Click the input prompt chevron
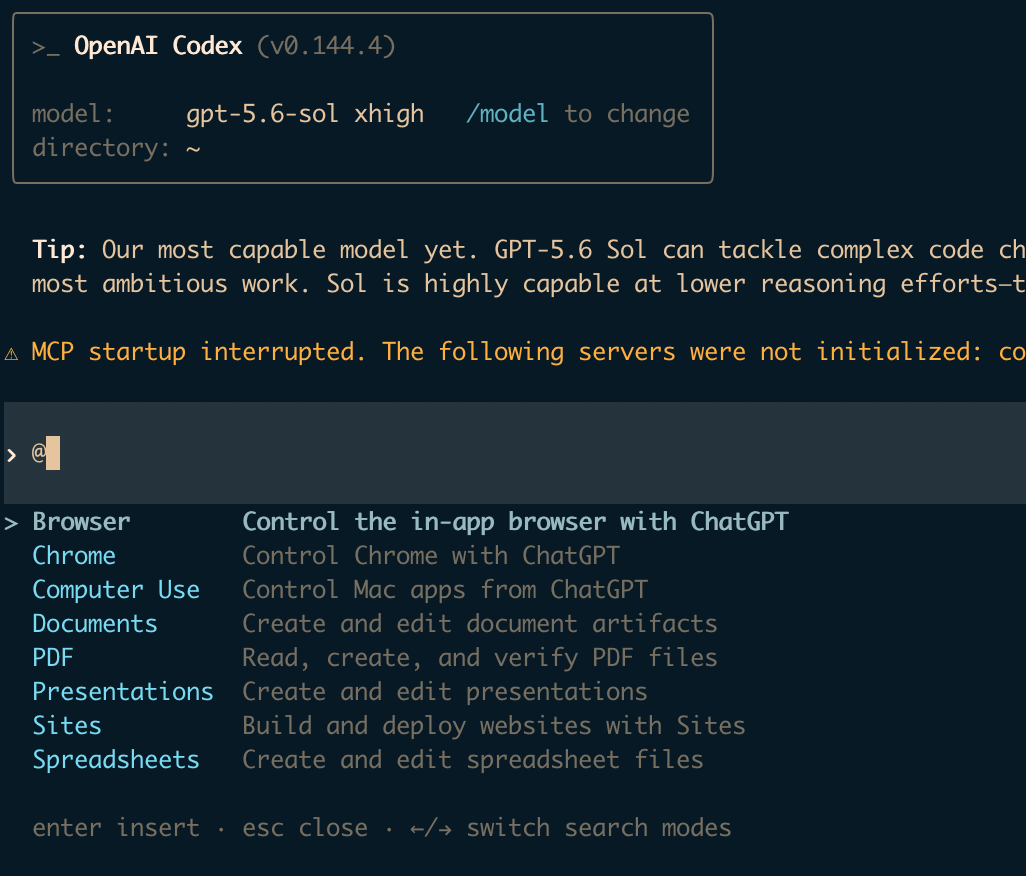Viewport: 1026px width, 876px height. click(11, 455)
